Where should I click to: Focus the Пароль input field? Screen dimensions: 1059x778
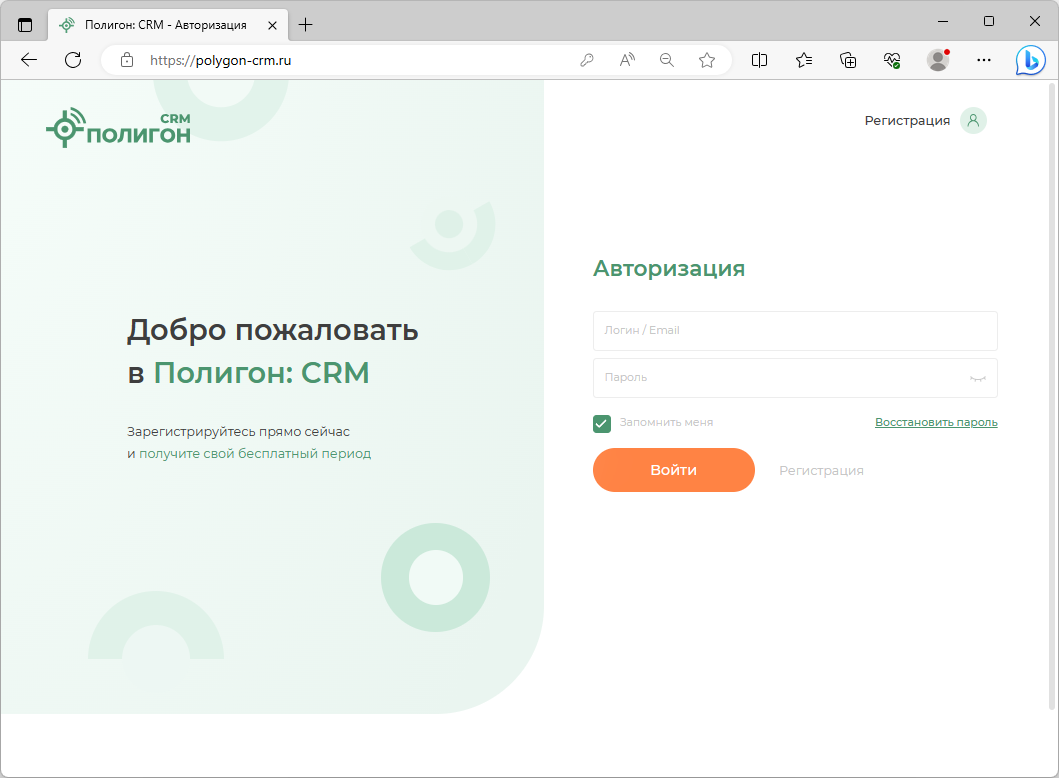[x=795, y=378]
